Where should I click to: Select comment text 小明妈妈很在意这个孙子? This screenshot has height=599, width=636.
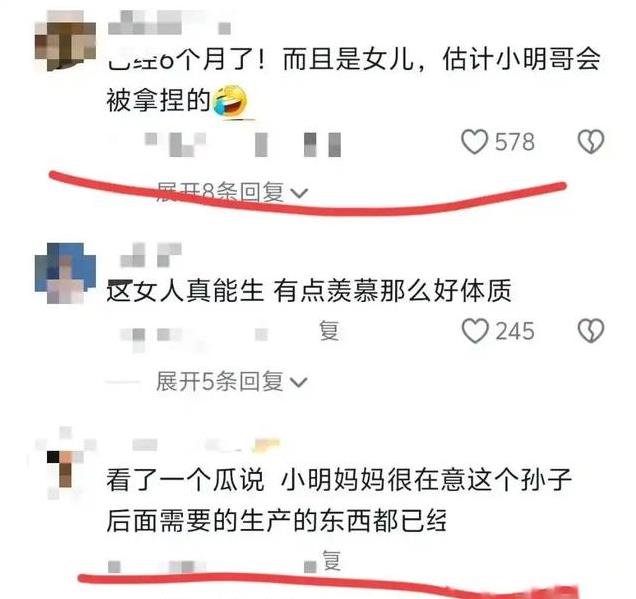(426, 480)
